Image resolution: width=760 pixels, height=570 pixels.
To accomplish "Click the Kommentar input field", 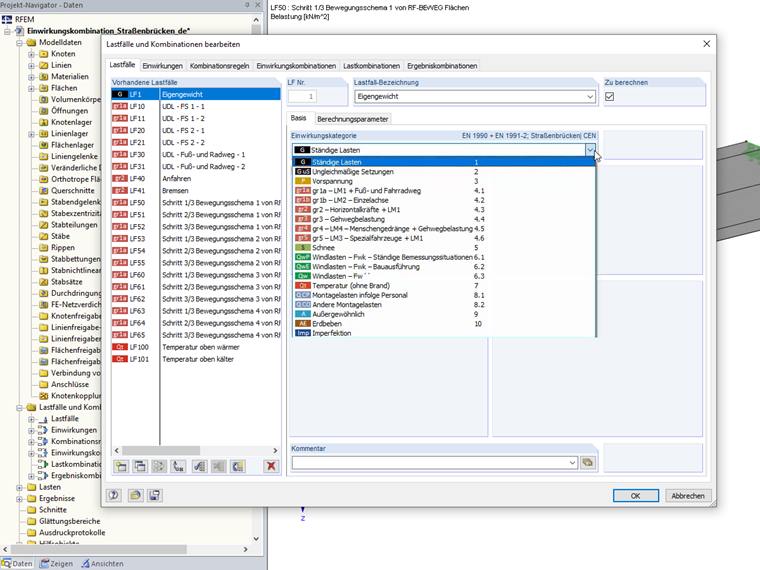I will point(429,462).
